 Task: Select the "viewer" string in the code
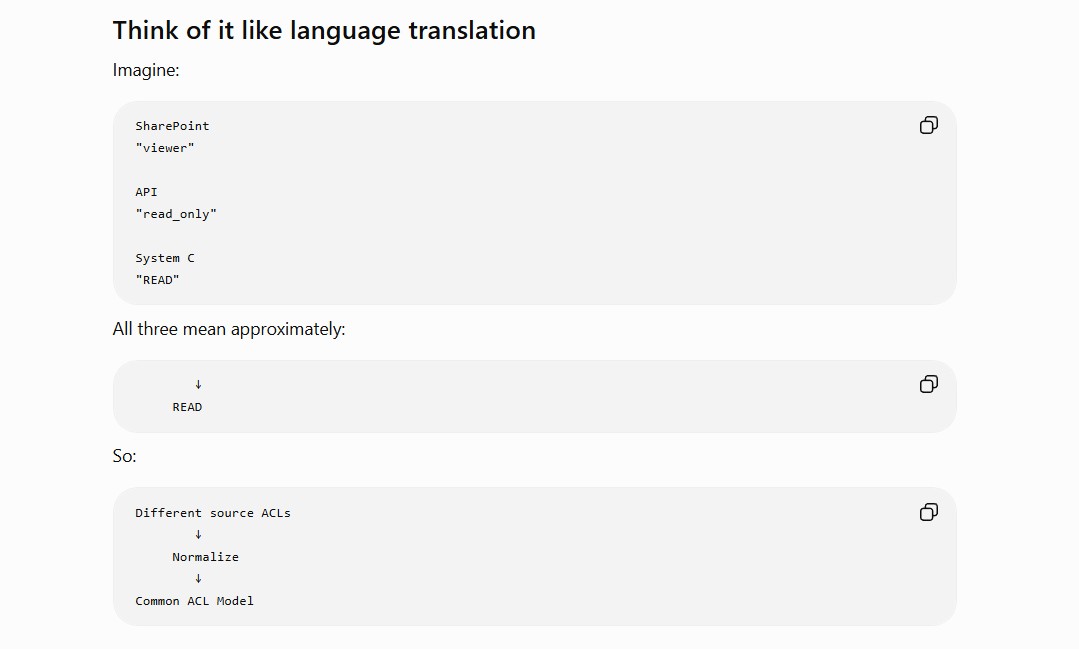point(165,148)
